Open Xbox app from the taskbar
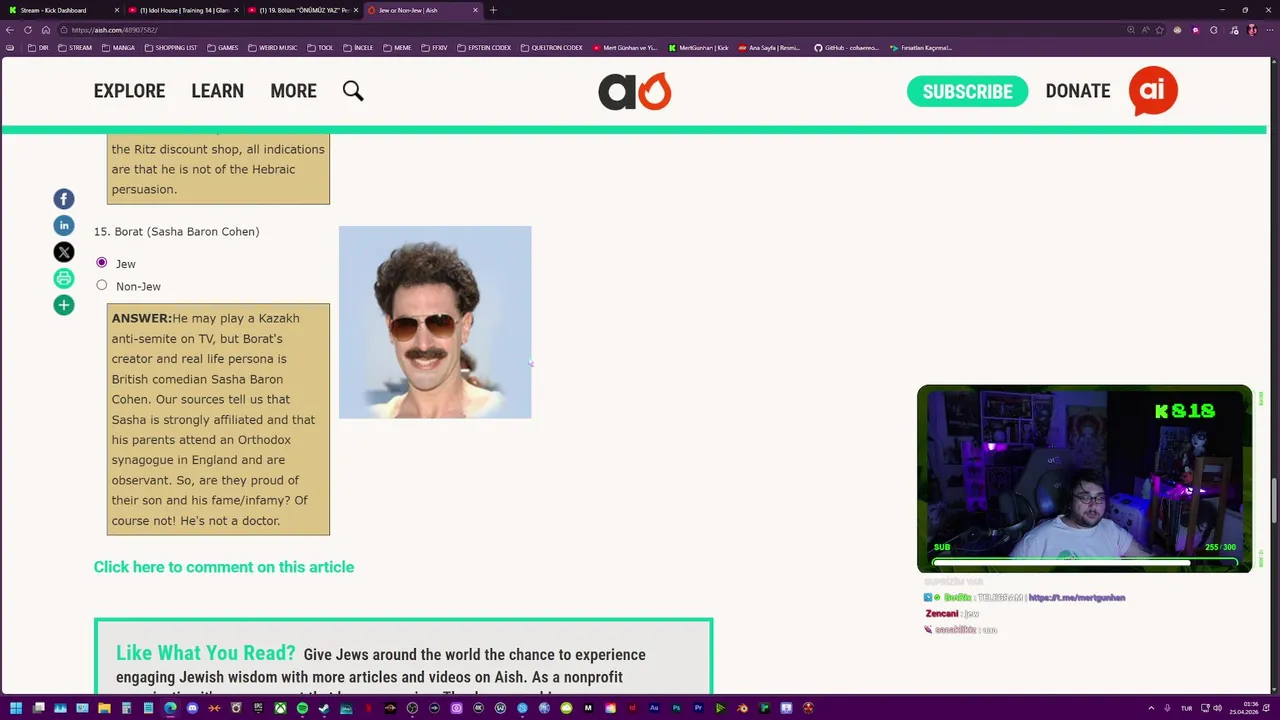The height and width of the screenshot is (720, 1280). click(280, 708)
